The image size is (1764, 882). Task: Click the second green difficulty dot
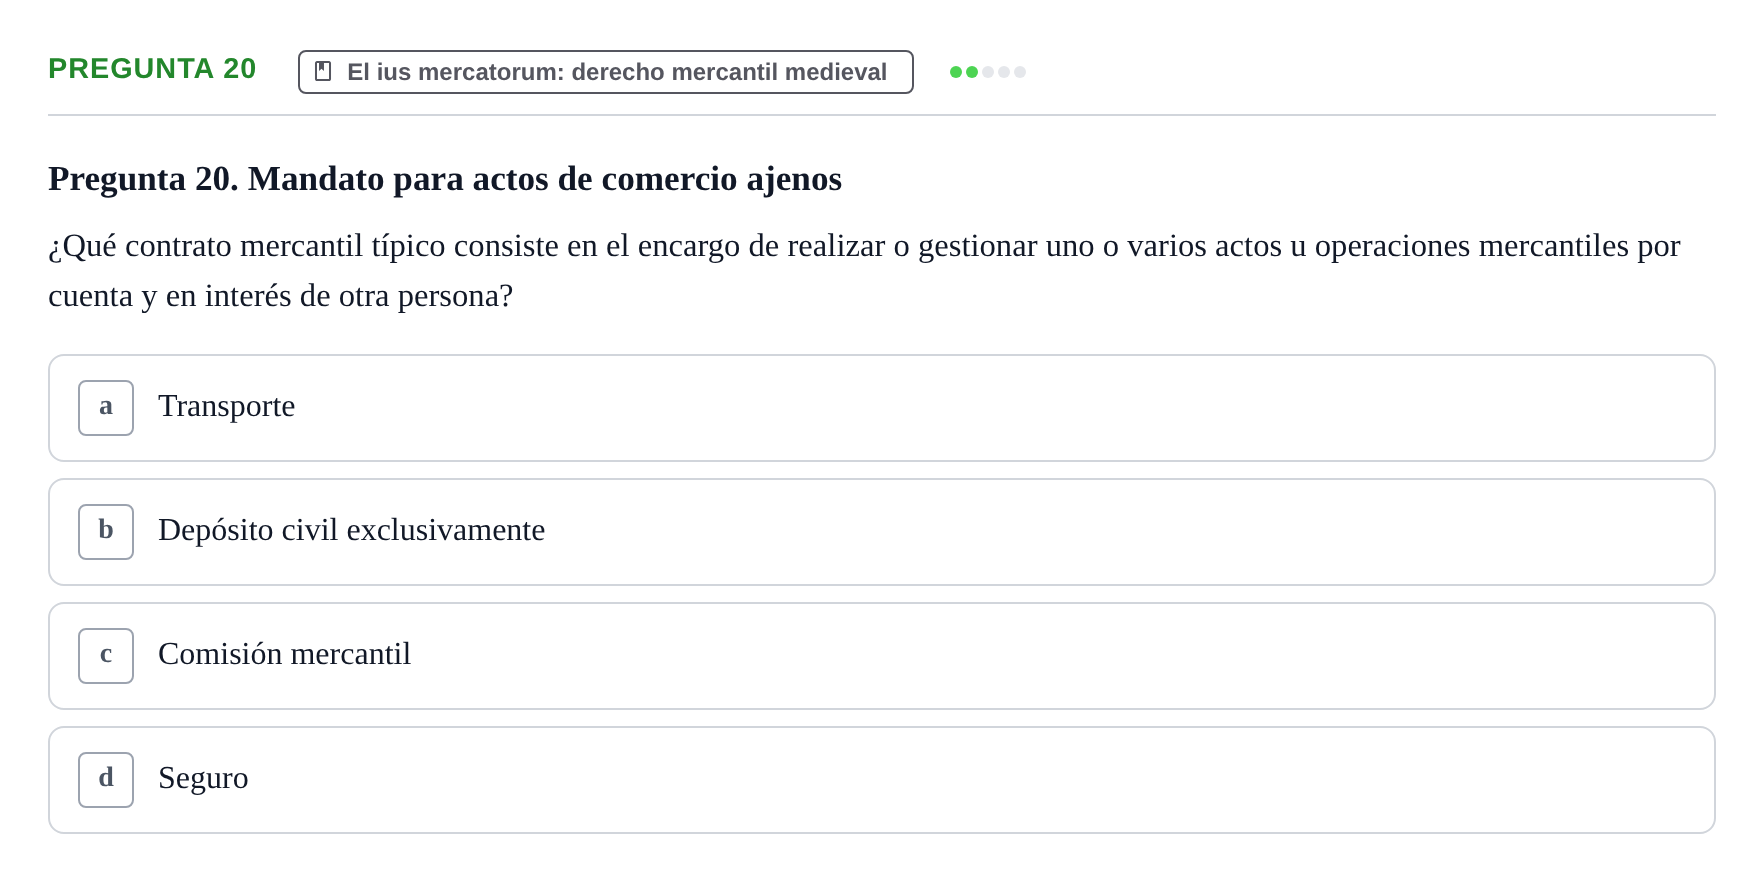[x=972, y=72]
